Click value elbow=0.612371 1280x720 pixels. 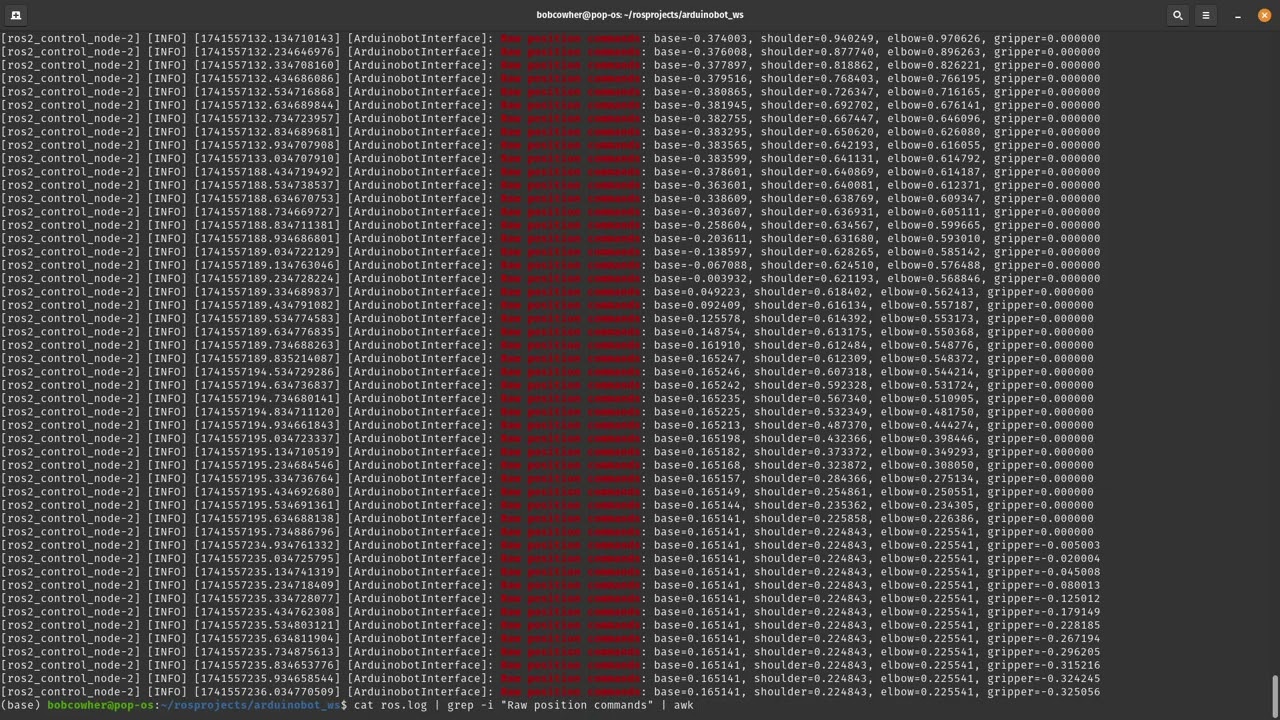(x=934, y=185)
